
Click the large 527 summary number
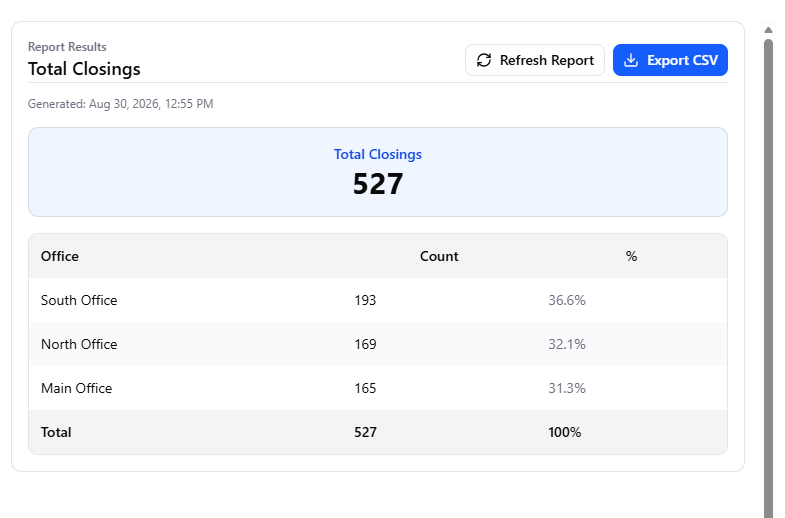tap(378, 184)
